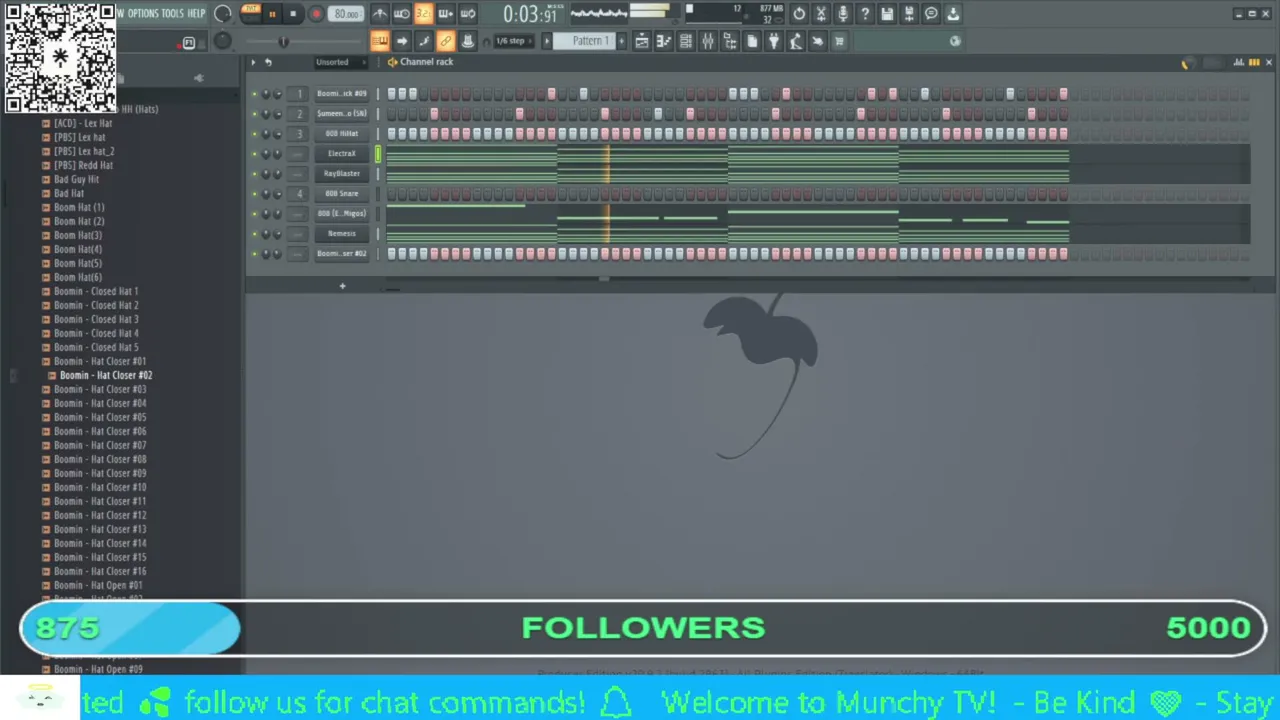Open the project picker icon
The width and height of the screenshot is (1280, 720).
point(752,41)
